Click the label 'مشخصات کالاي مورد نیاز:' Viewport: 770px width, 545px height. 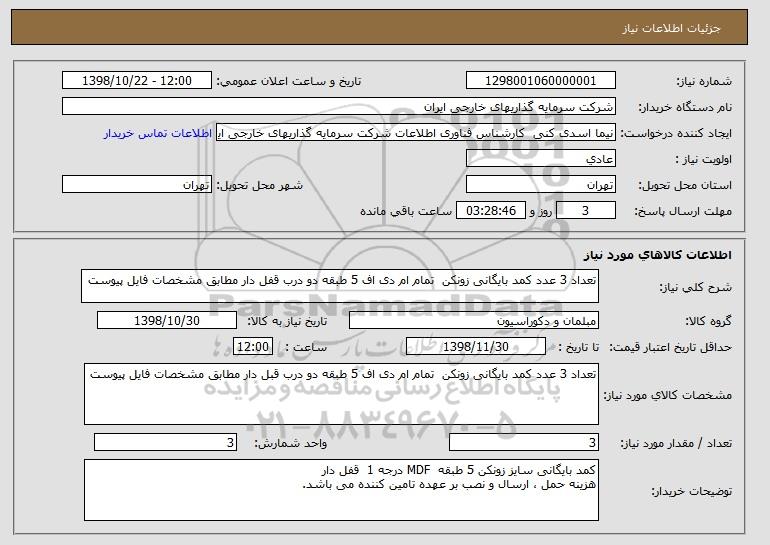pos(667,395)
